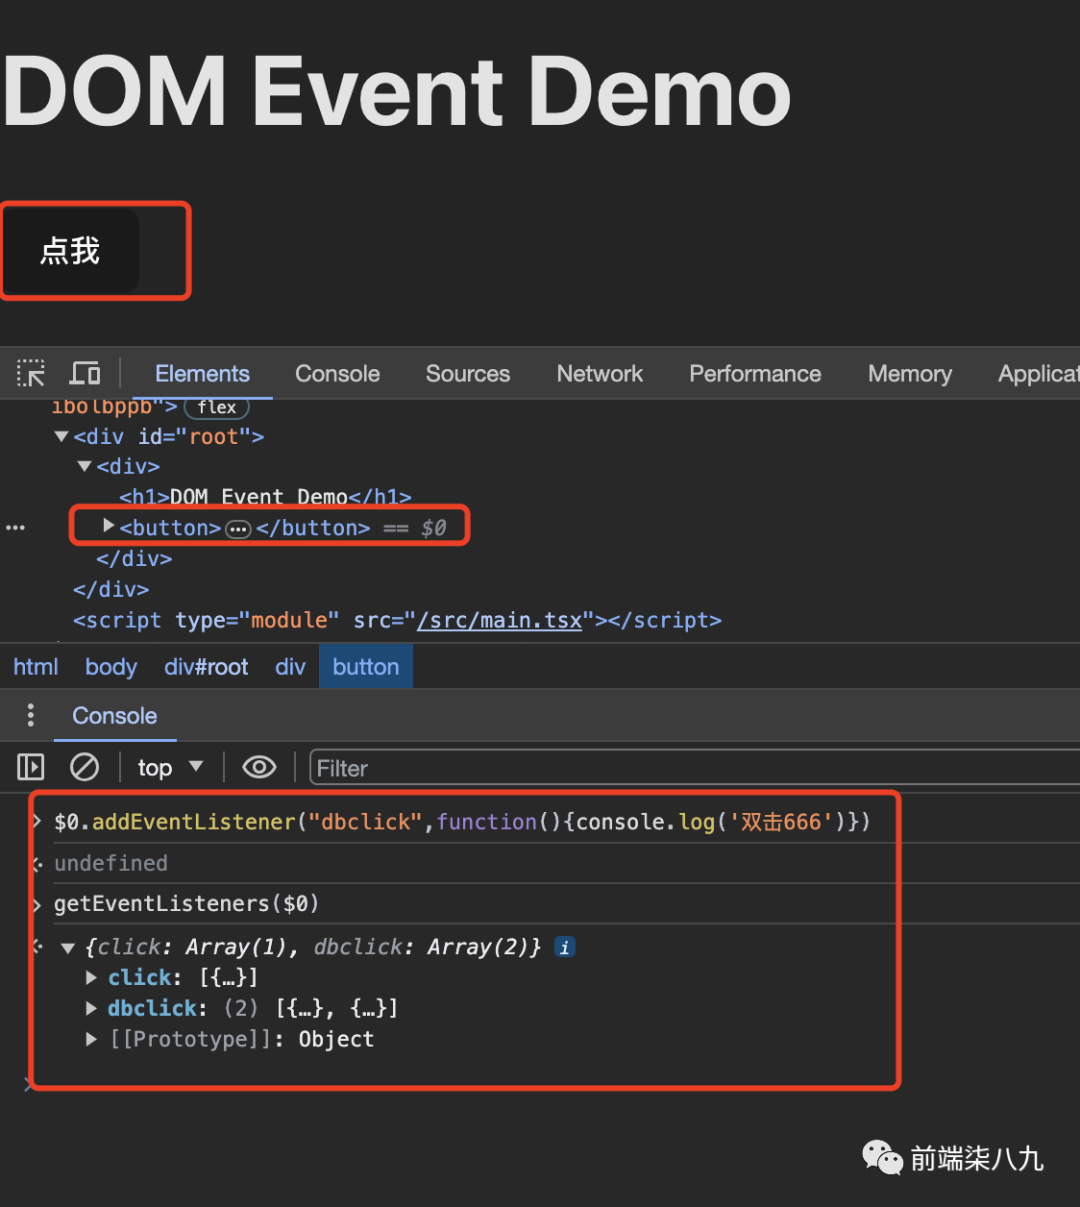Open the Performance tab
1080x1207 pixels.
tap(755, 373)
